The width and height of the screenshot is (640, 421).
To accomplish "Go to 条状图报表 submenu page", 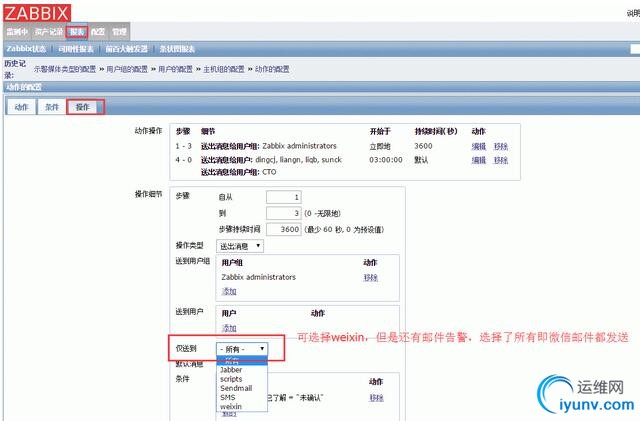I will (177, 49).
